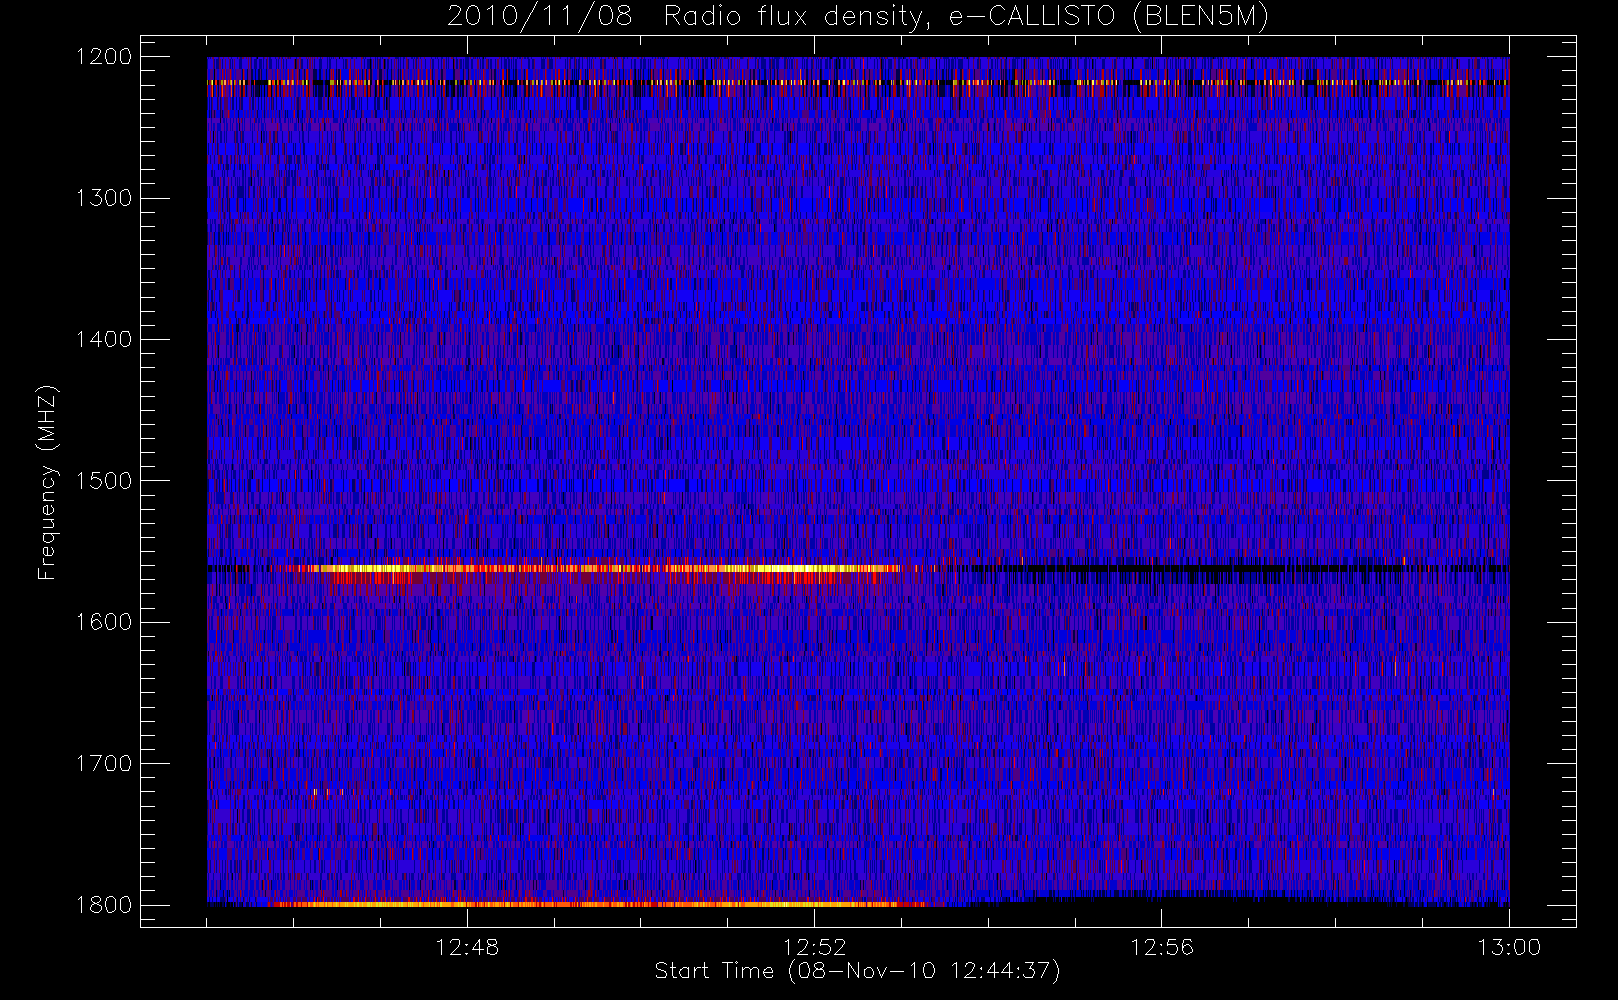Click the 'Start Time (08-Nov-10 12:44:37)' label

point(857,971)
